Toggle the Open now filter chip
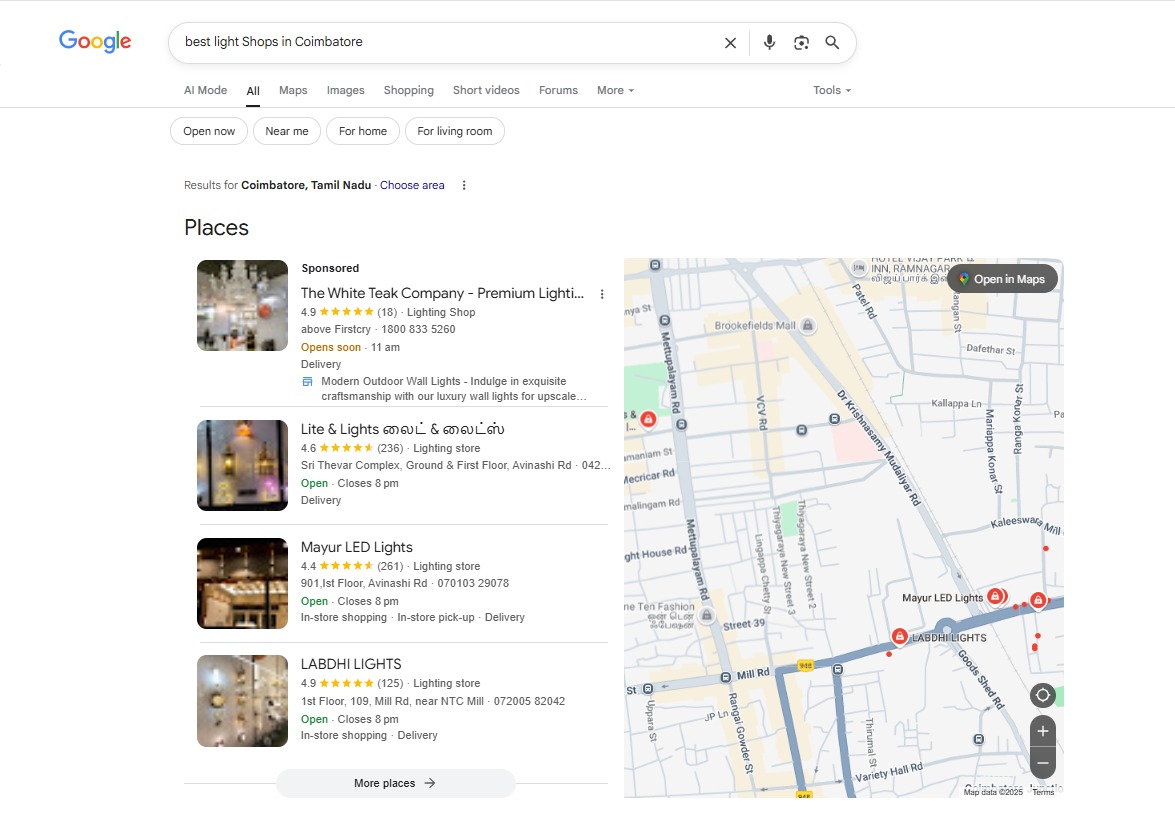 point(209,131)
